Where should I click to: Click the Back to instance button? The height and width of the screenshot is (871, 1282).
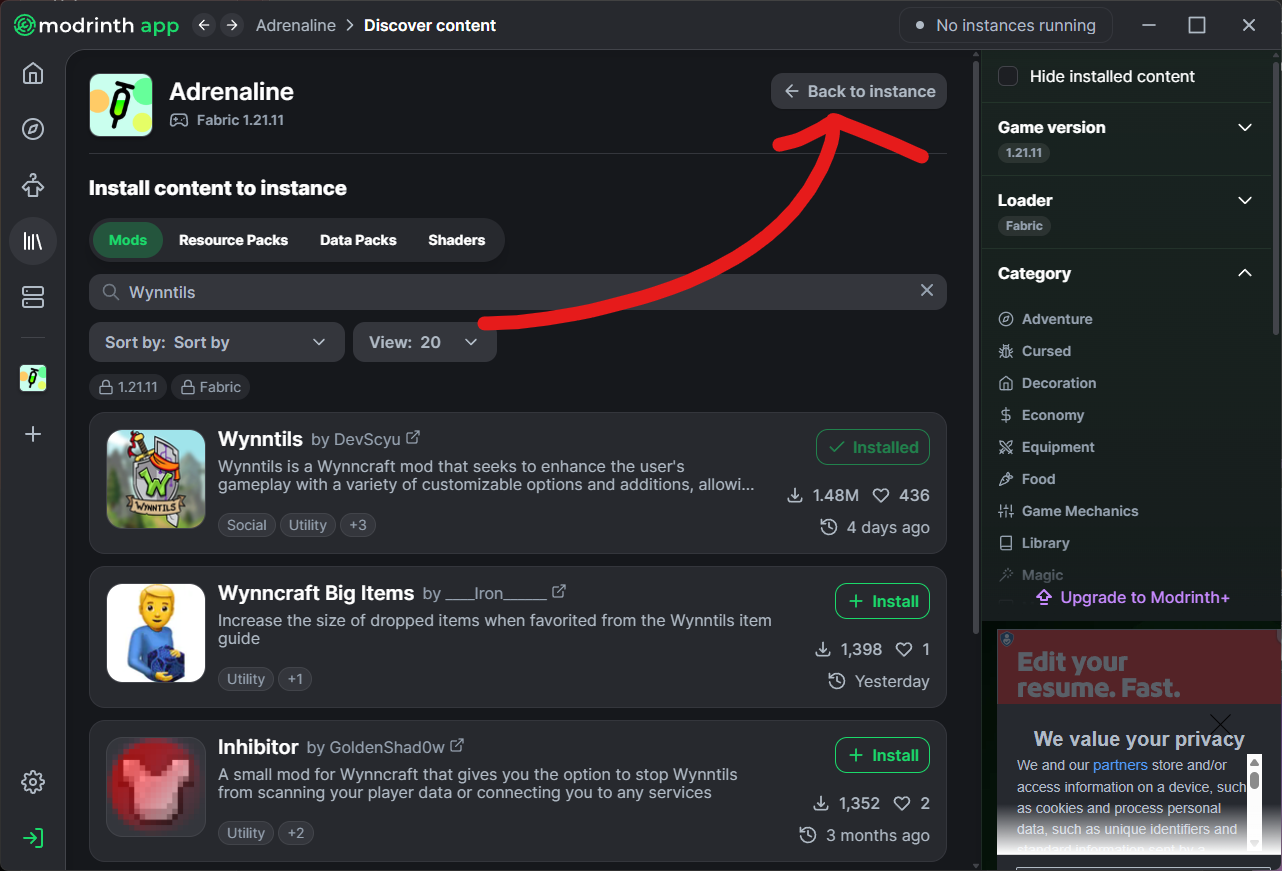pyautogui.click(x=859, y=91)
